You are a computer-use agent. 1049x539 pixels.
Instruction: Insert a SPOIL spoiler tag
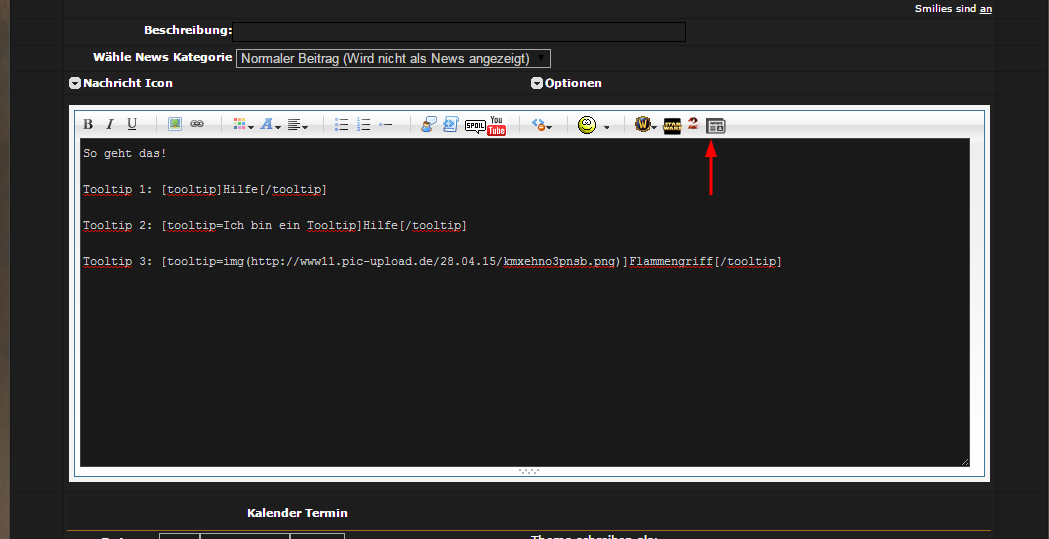point(475,126)
